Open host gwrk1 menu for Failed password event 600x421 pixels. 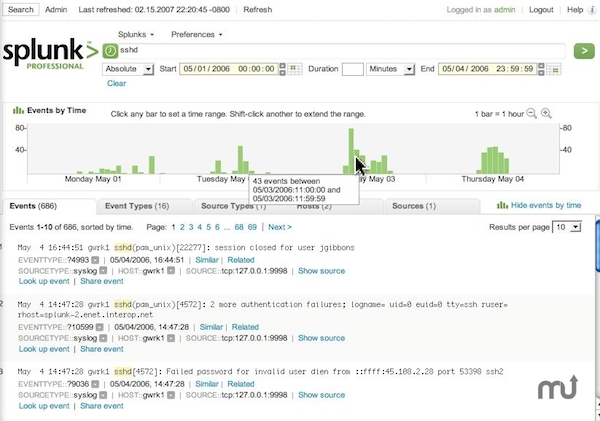tap(171, 395)
